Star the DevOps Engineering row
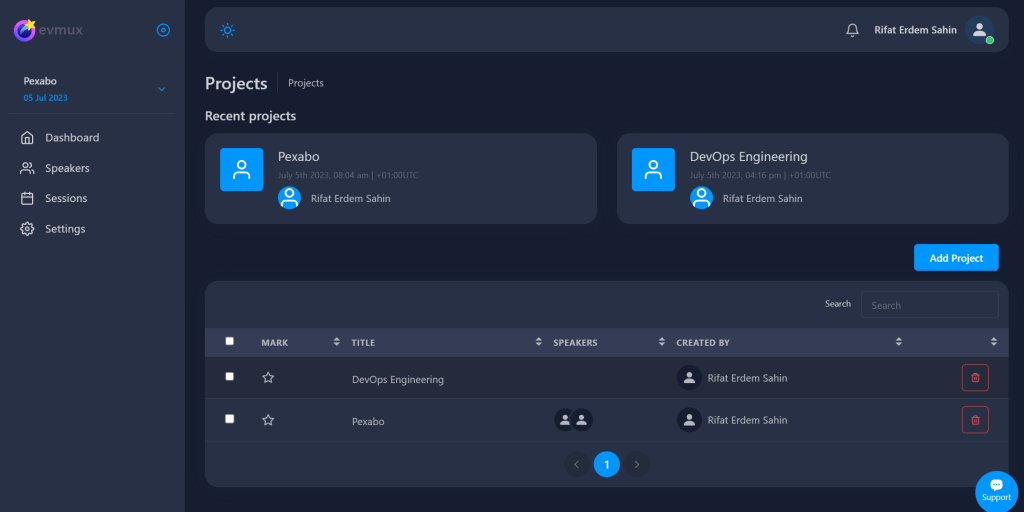The image size is (1024, 512). coord(268,377)
